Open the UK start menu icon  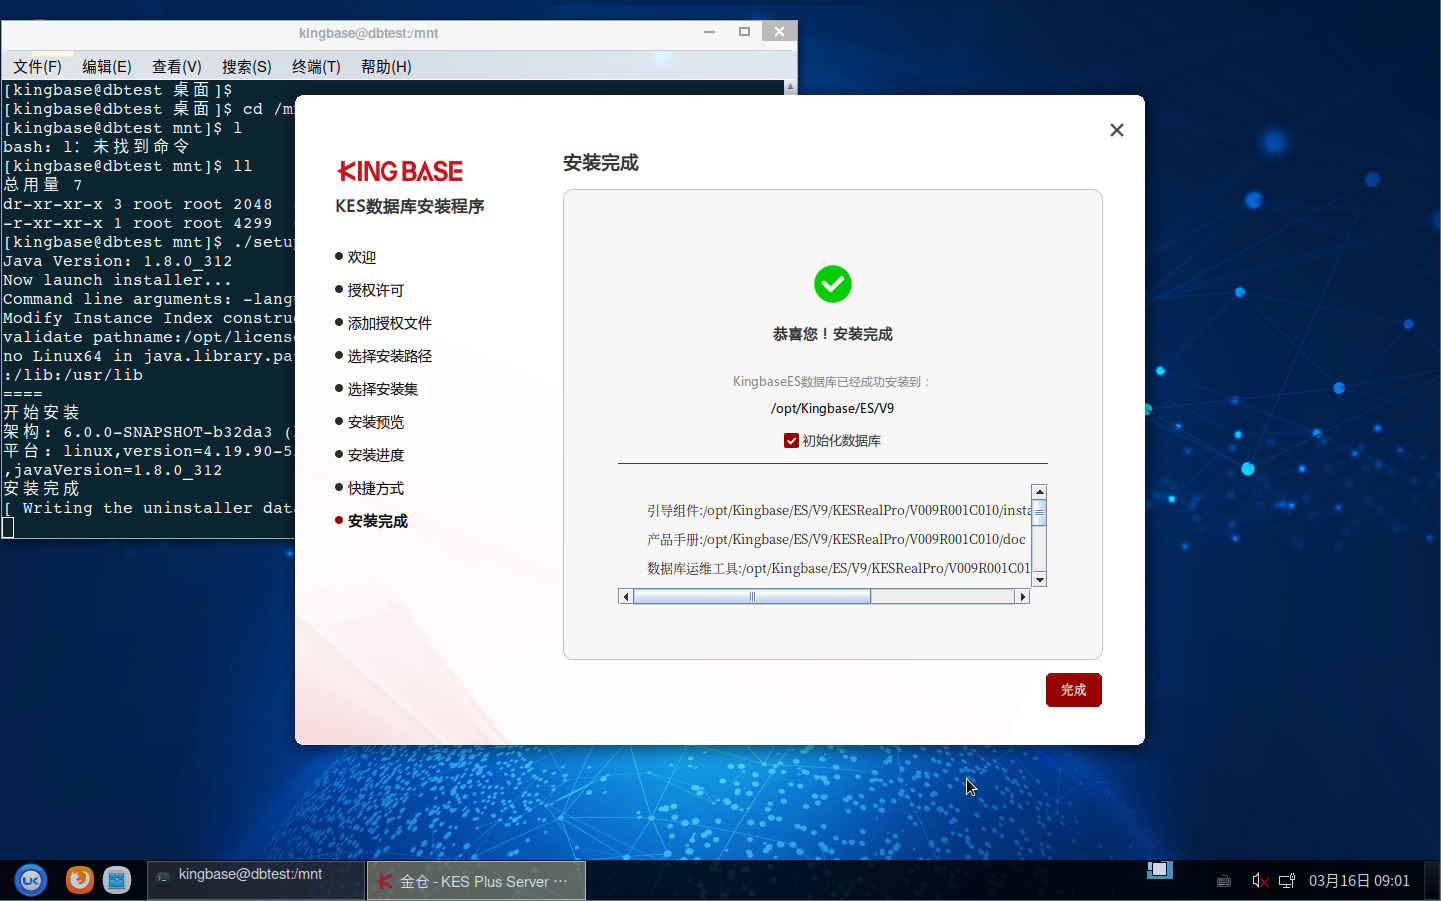[x=31, y=880]
